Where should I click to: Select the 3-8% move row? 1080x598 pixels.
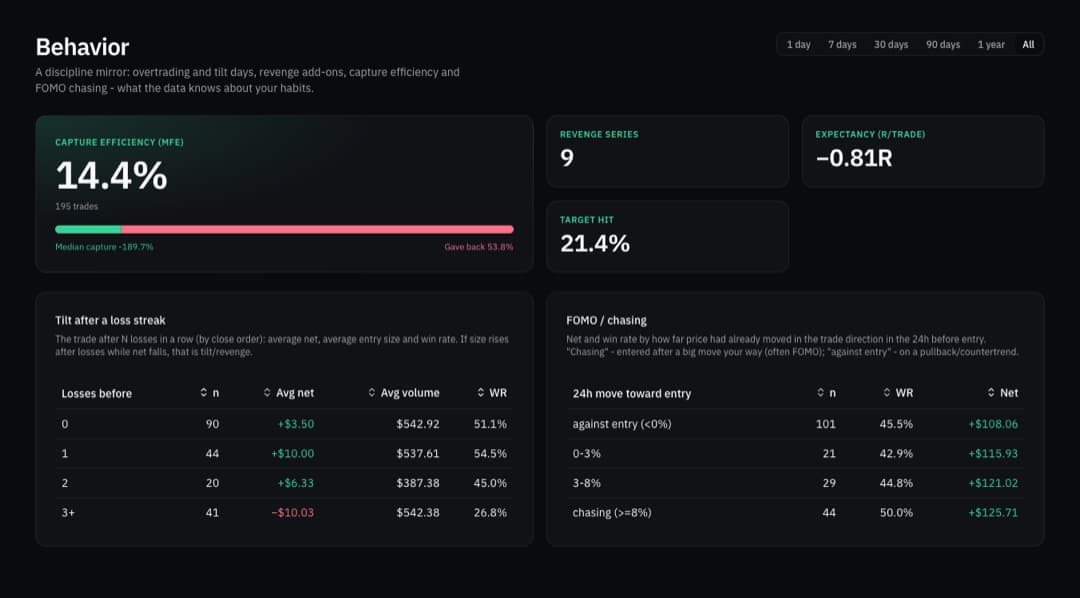click(795, 483)
